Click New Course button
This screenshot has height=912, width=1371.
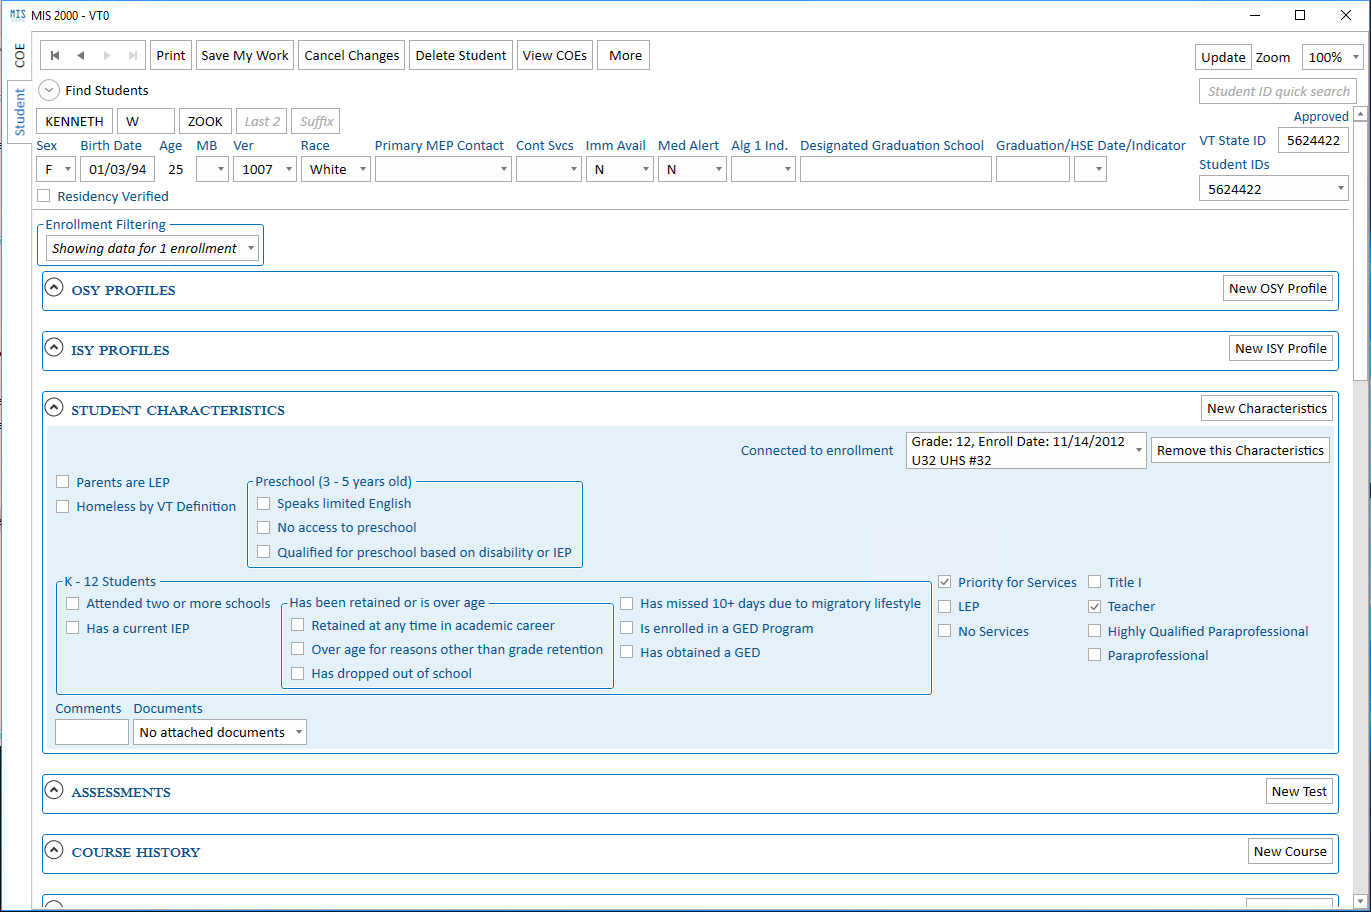[1290, 851]
